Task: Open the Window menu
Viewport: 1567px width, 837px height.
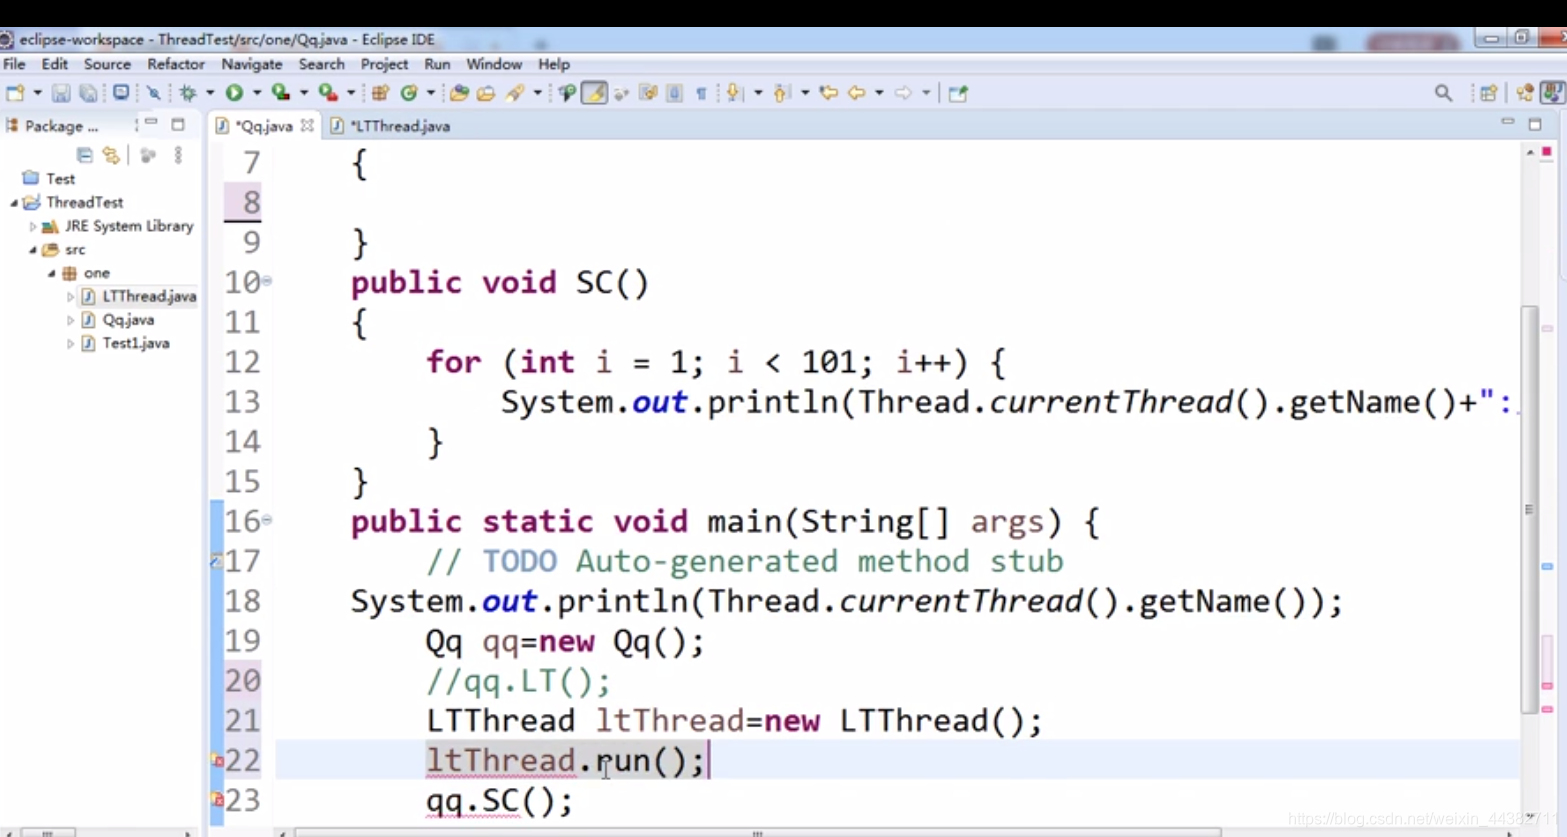Action: click(x=494, y=64)
